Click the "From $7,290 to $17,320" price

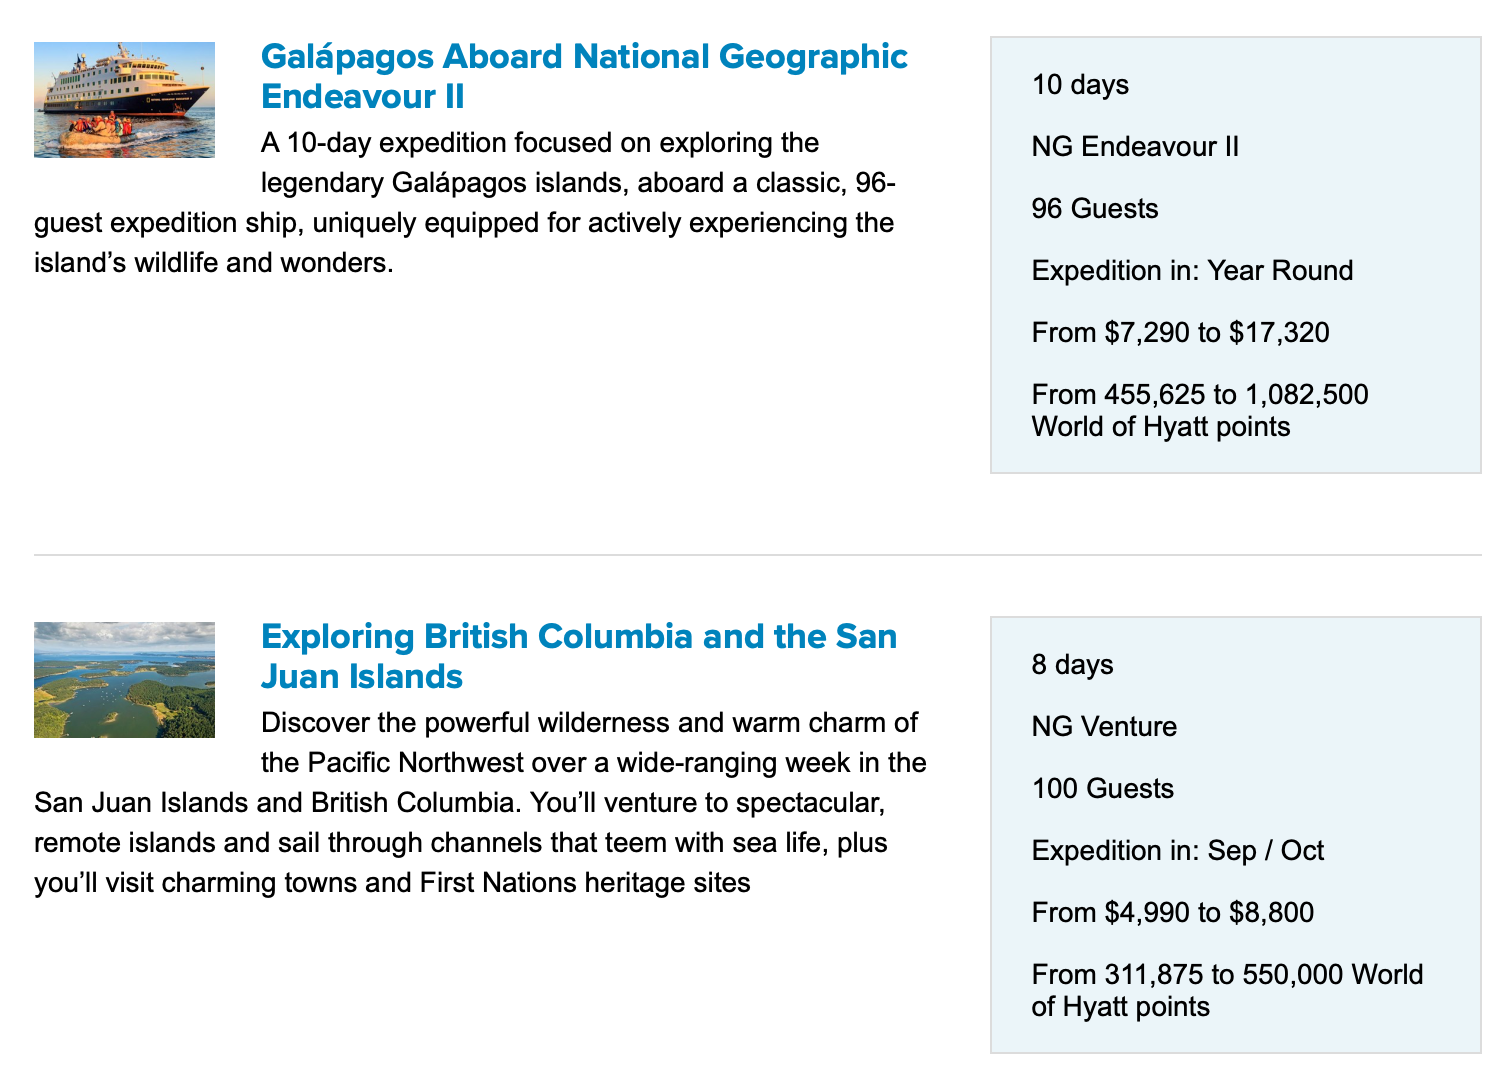coord(1180,333)
